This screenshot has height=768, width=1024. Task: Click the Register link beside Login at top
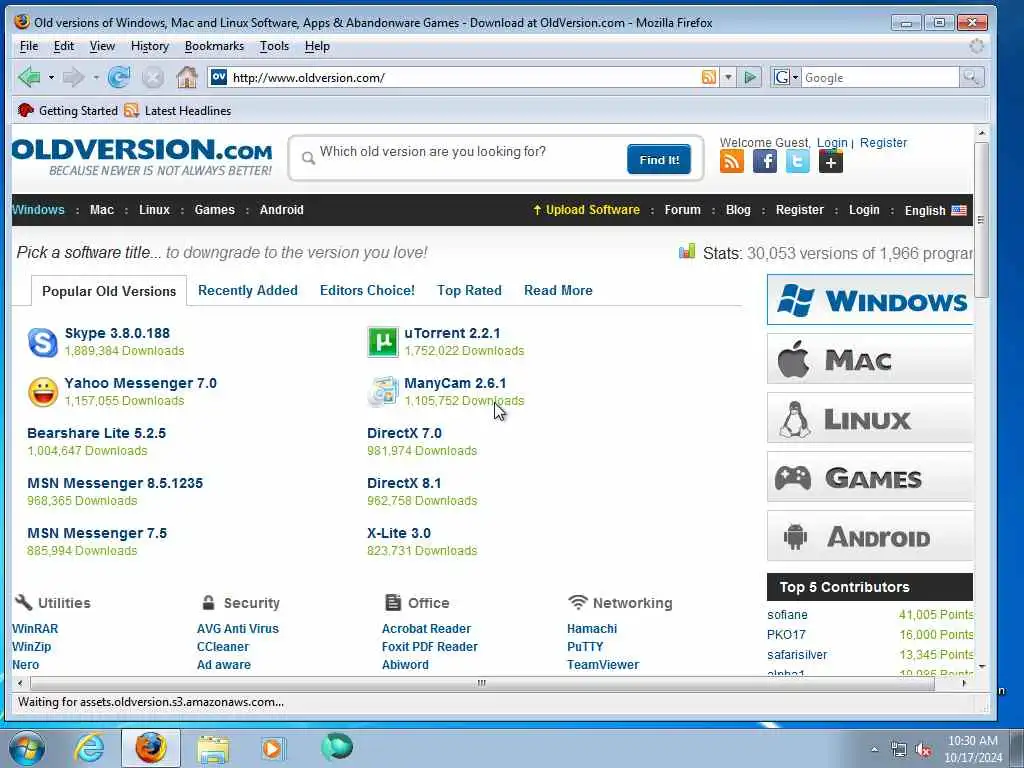pos(883,142)
